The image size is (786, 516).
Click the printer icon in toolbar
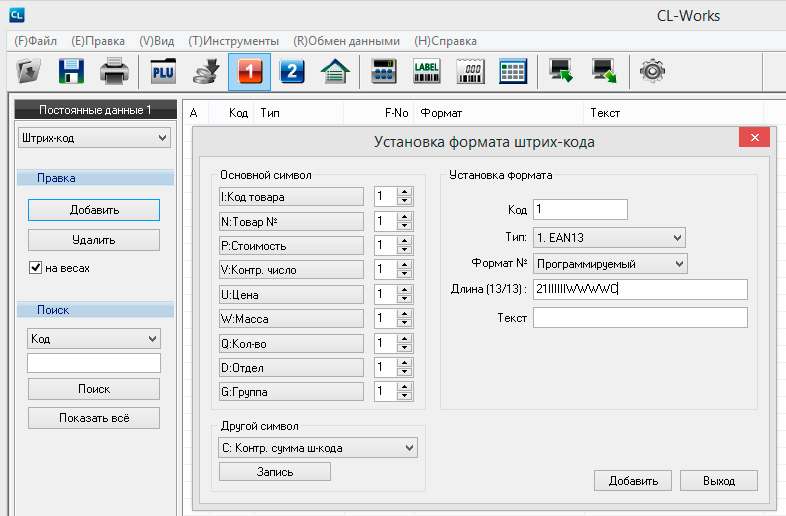click(113, 71)
